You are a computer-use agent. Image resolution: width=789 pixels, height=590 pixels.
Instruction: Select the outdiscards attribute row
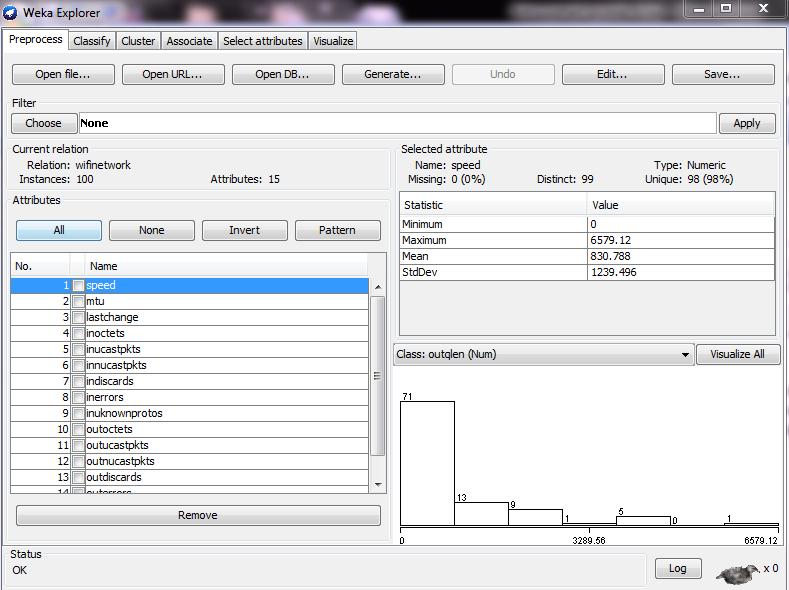(x=190, y=477)
